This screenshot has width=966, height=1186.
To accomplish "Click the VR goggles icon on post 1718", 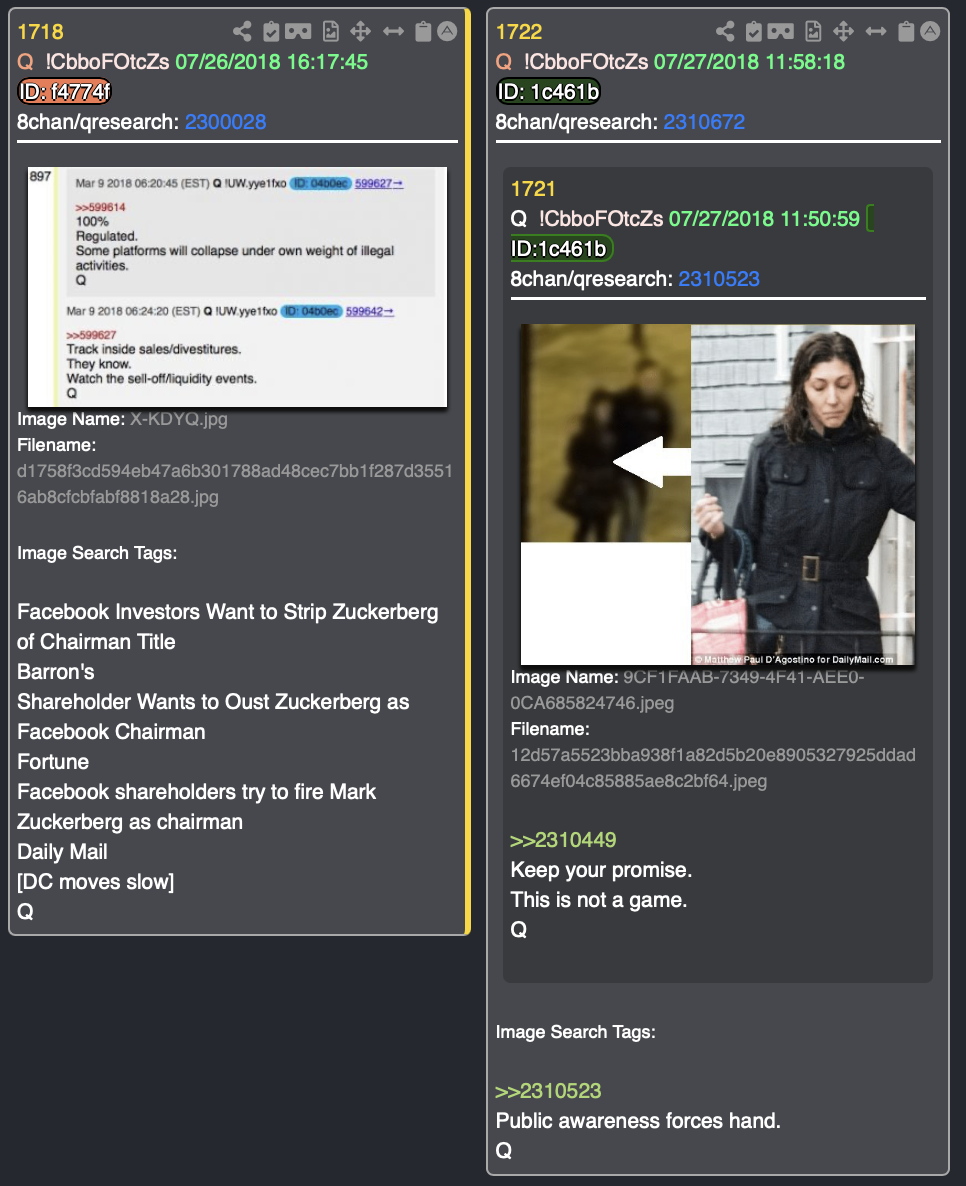I will pos(298,31).
